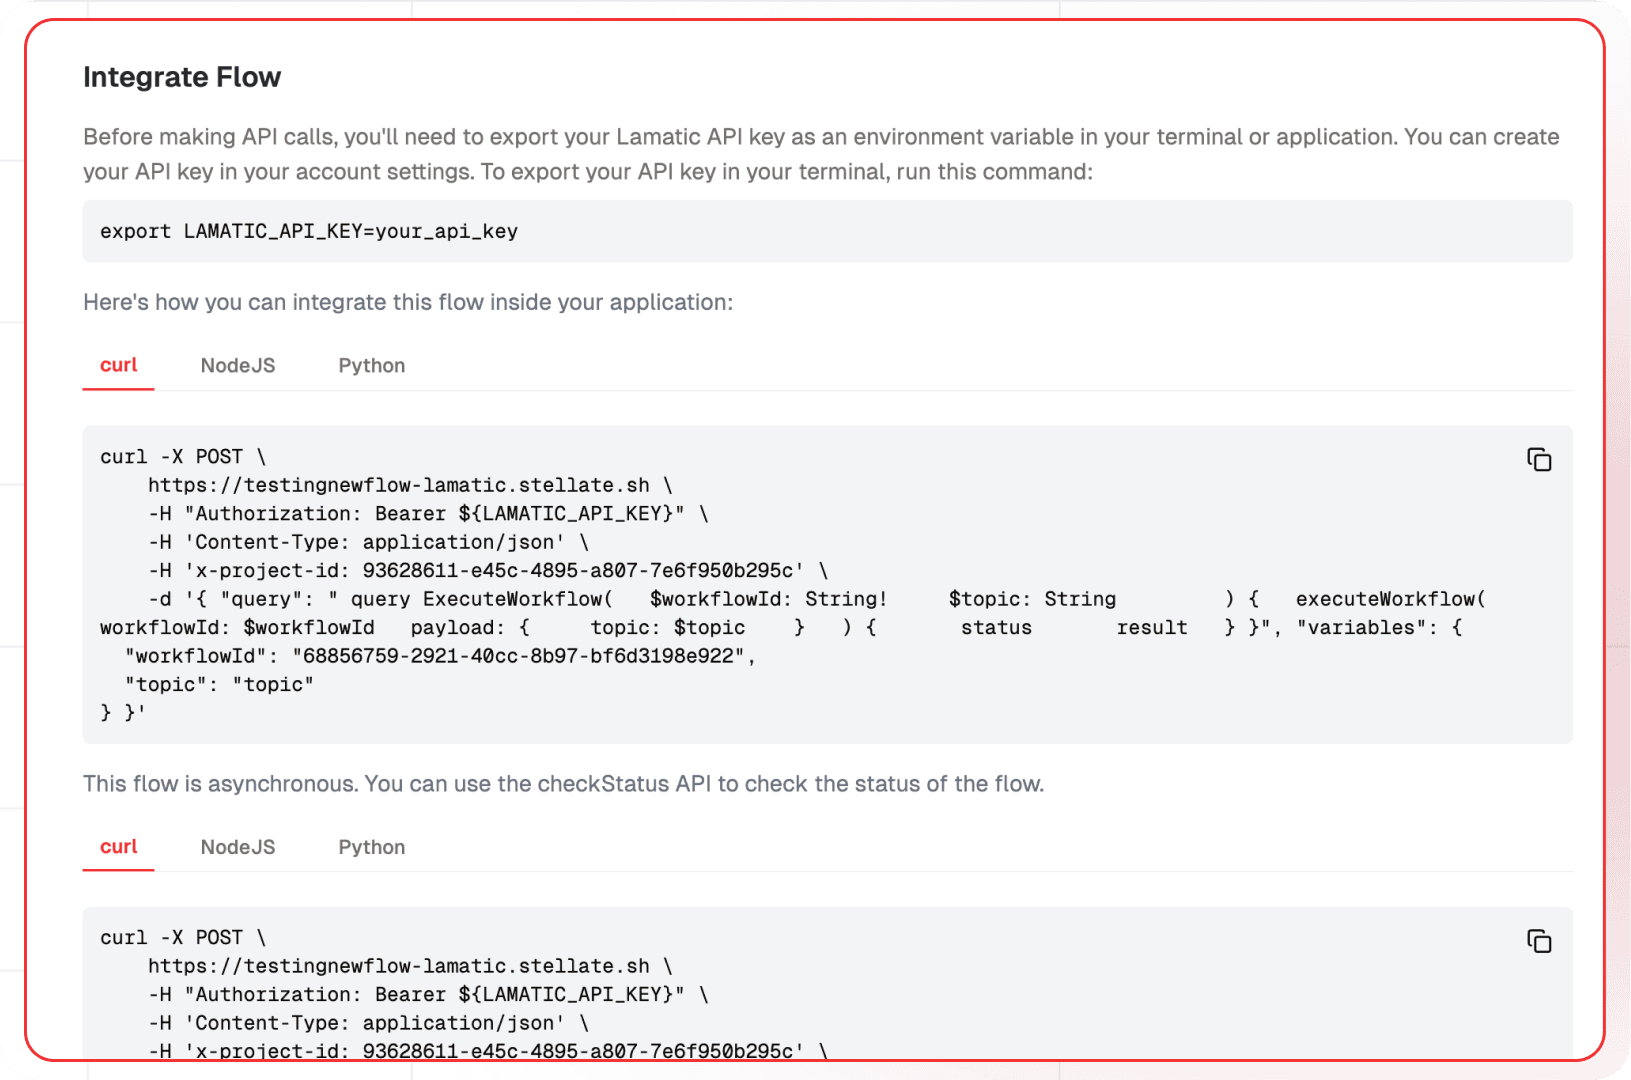Screen dimensions: 1631x1080
Task: Switch to NodeJS tab above ExecuteWorkflow code
Action: click(x=238, y=366)
